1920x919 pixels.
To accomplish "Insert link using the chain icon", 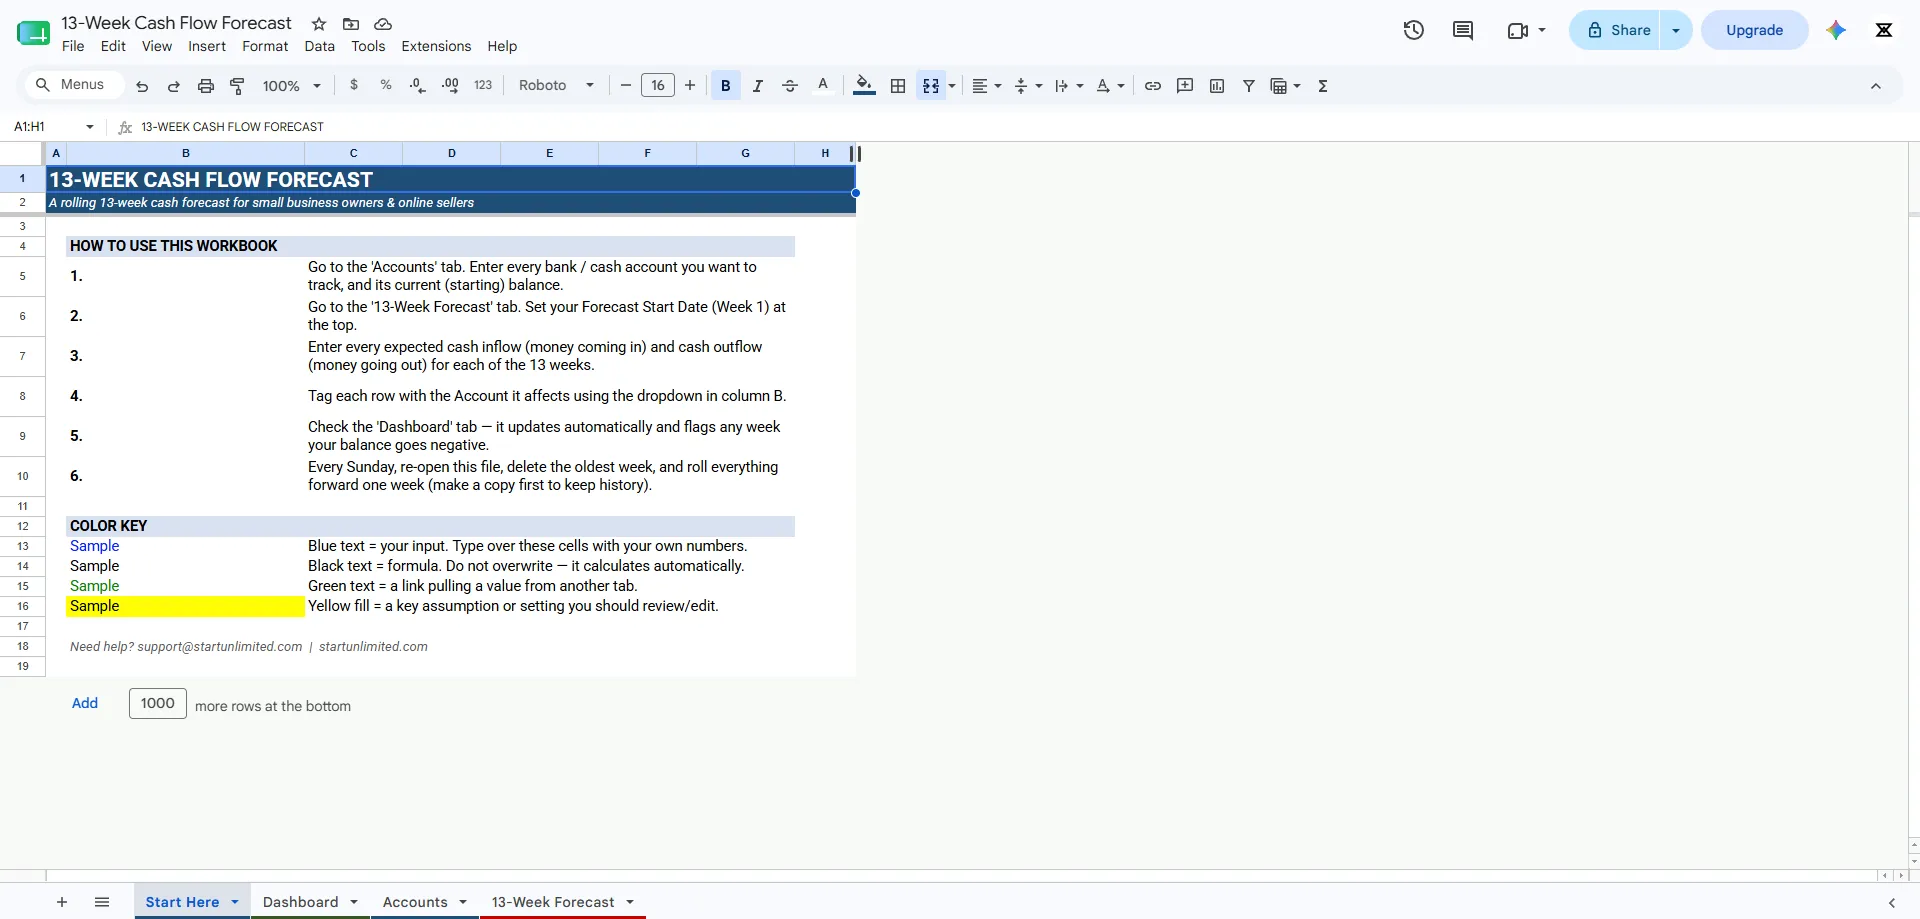I will click(1153, 86).
